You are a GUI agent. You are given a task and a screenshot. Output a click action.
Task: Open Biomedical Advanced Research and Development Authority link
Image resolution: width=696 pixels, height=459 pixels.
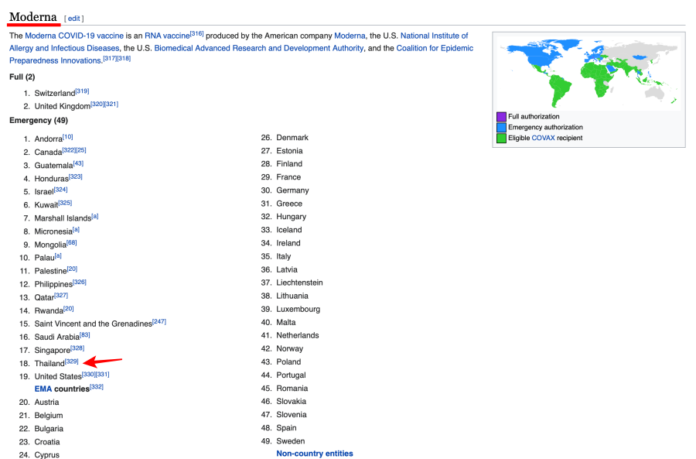tap(259, 48)
